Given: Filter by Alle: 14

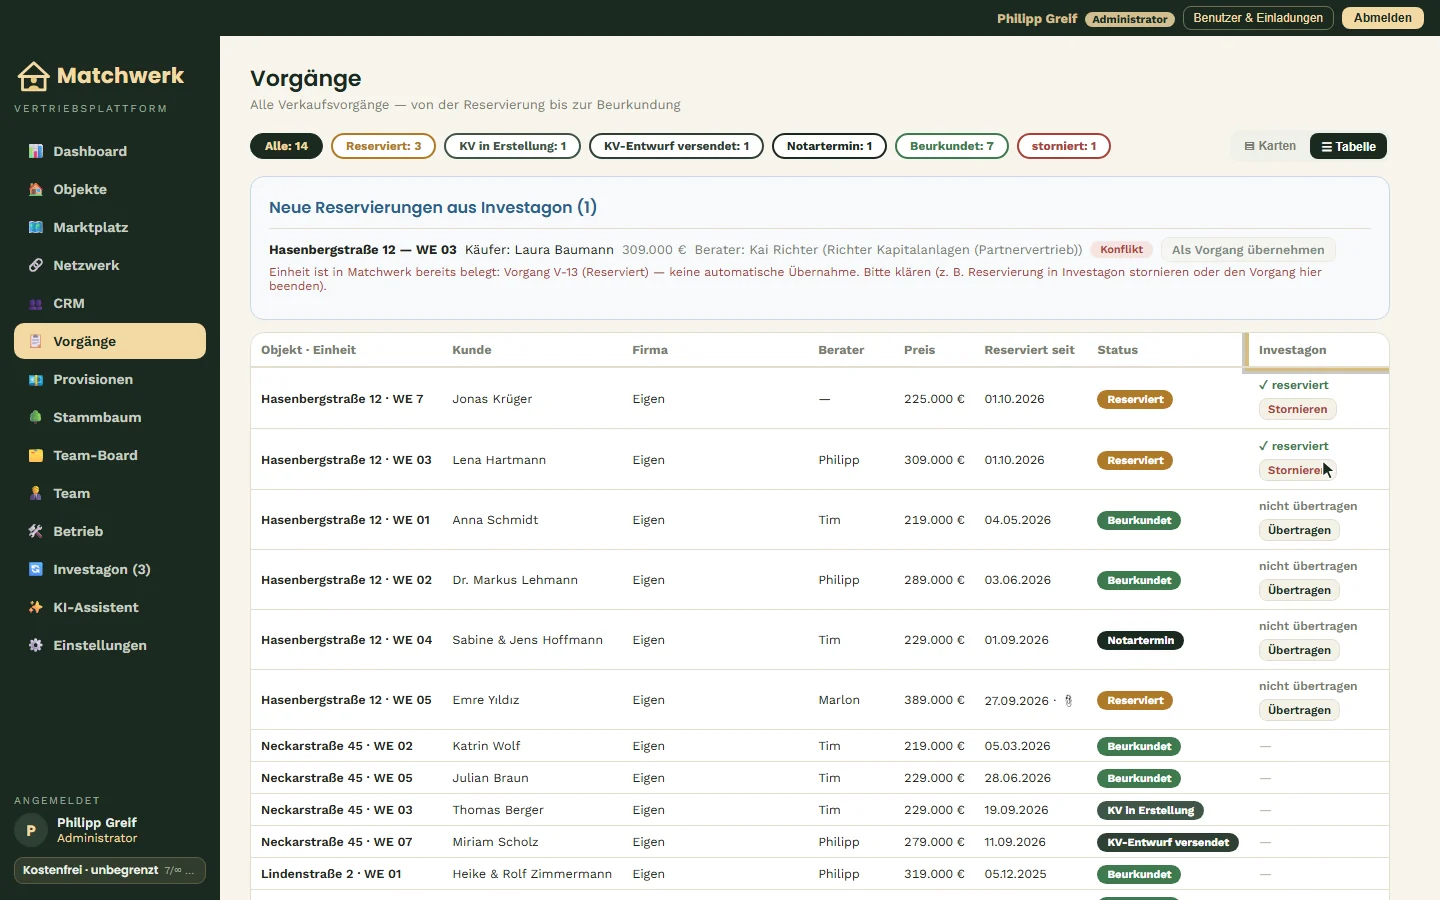Looking at the screenshot, I should [x=287, y=146].
